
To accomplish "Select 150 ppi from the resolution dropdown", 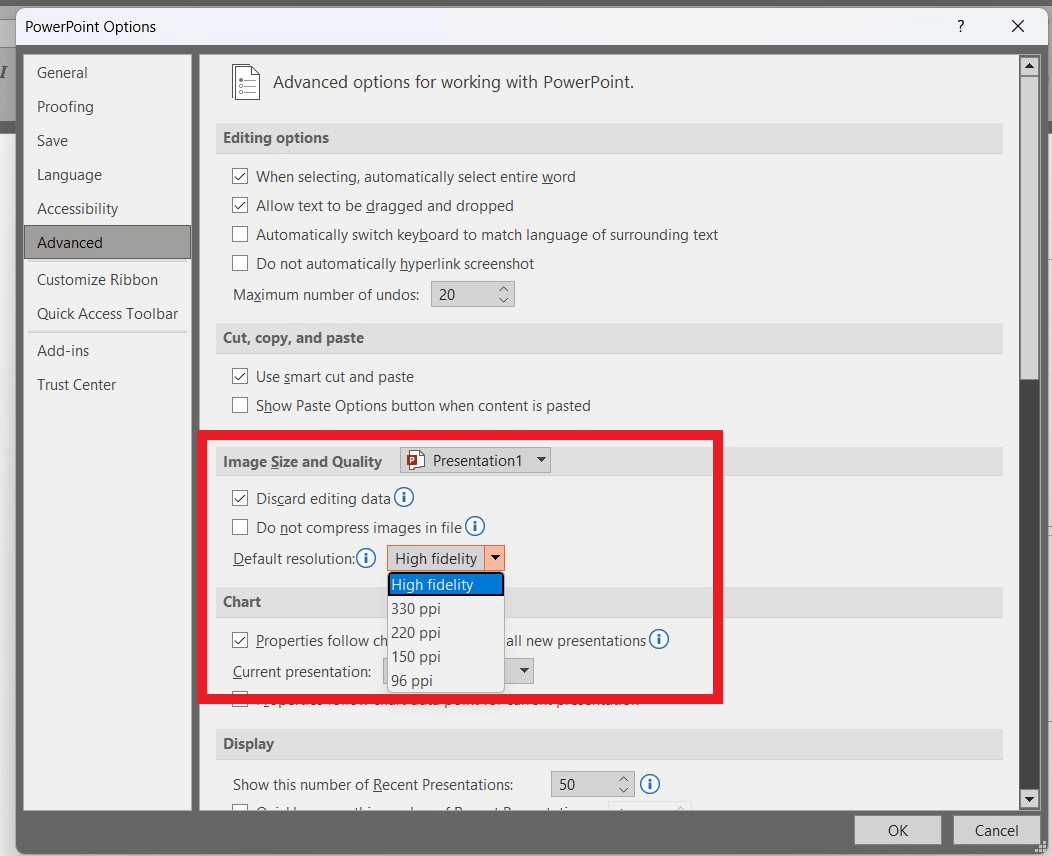I will click(416, 656).
